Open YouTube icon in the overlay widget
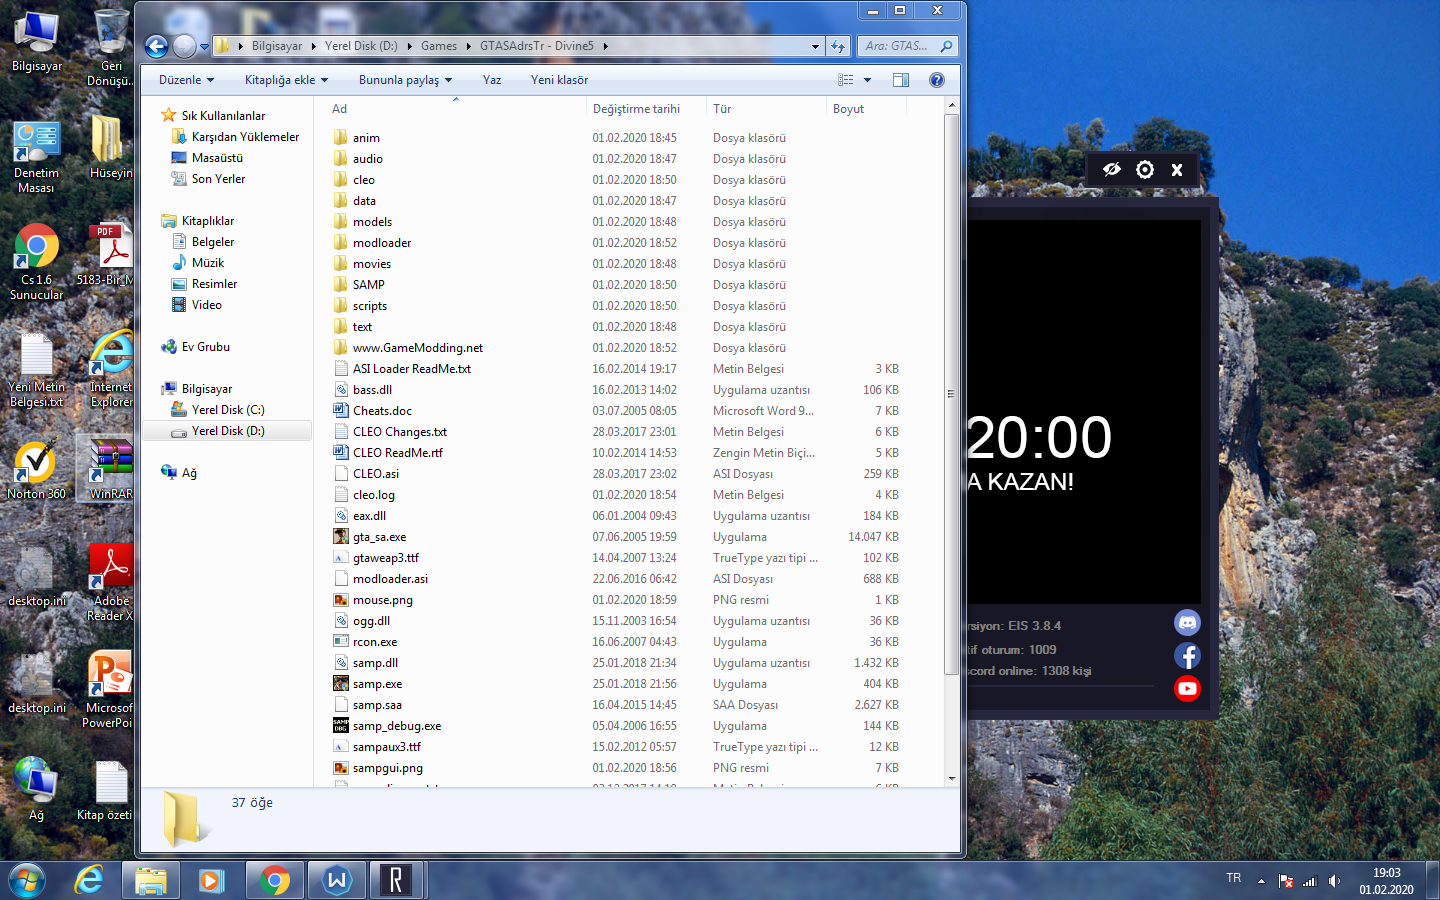The image size is (1440, 900). point(1187,688)
